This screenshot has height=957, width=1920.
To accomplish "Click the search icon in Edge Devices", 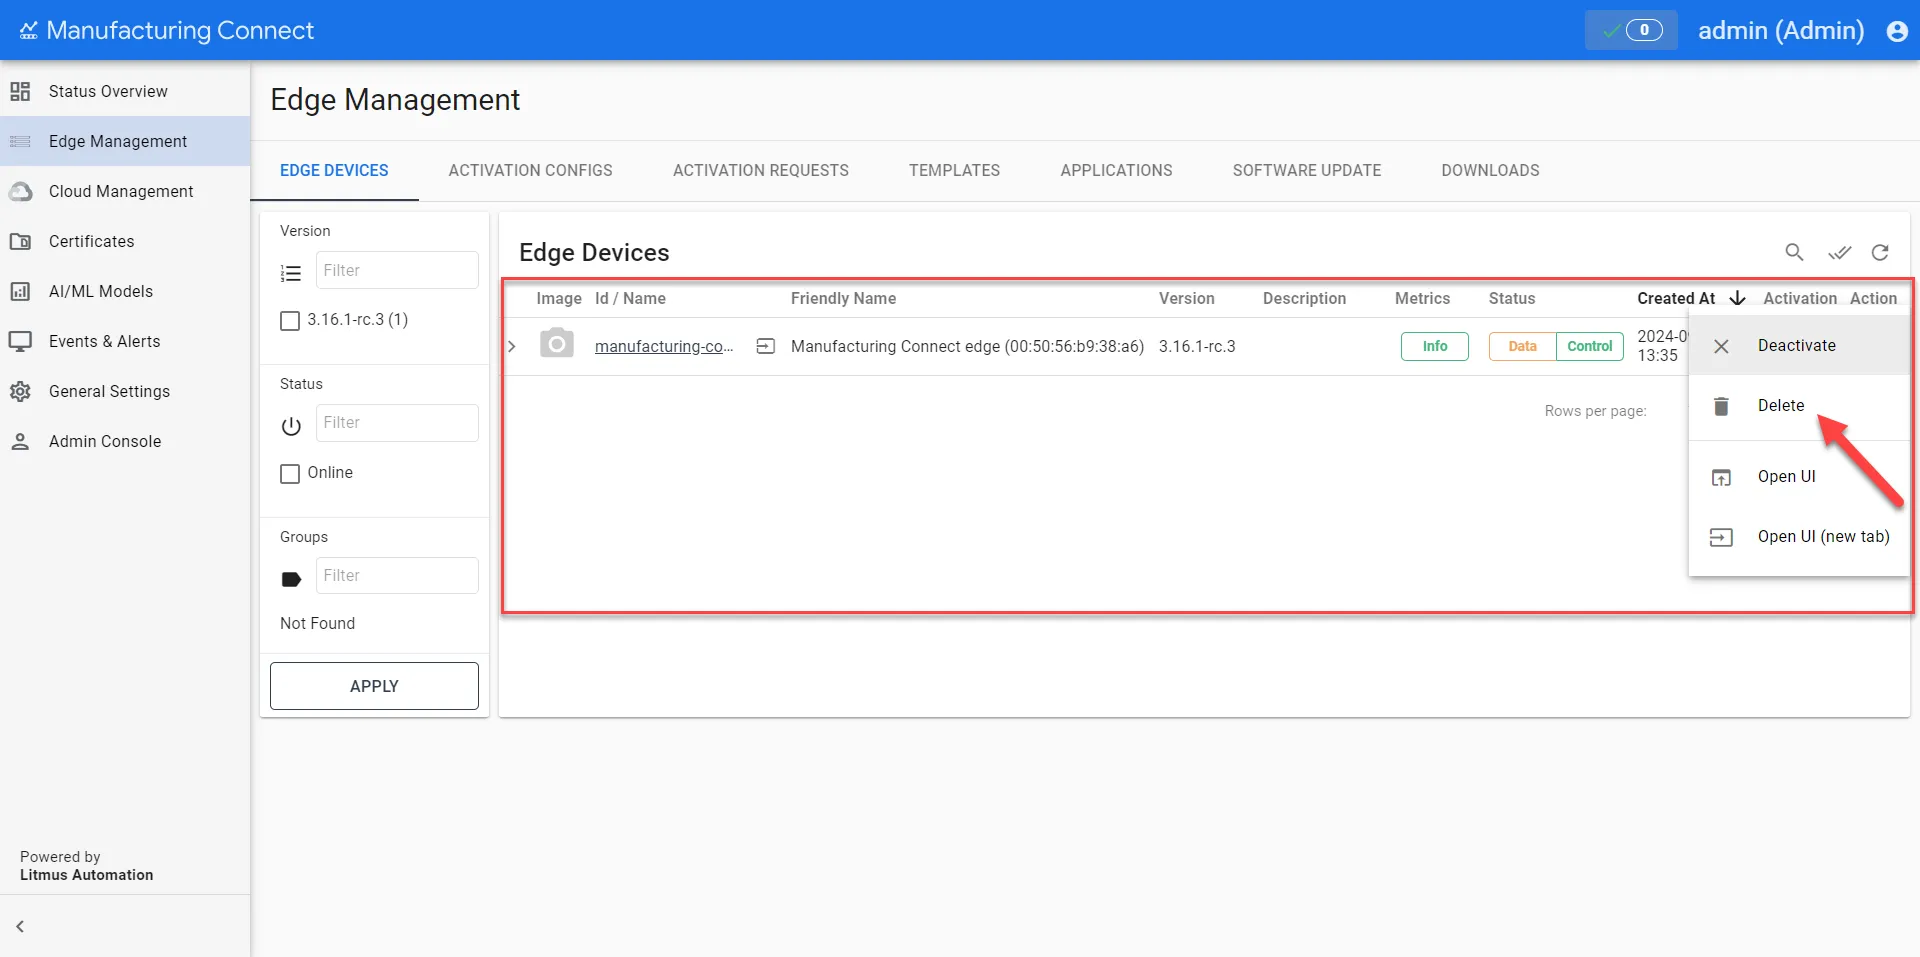I will (1795, 252).
